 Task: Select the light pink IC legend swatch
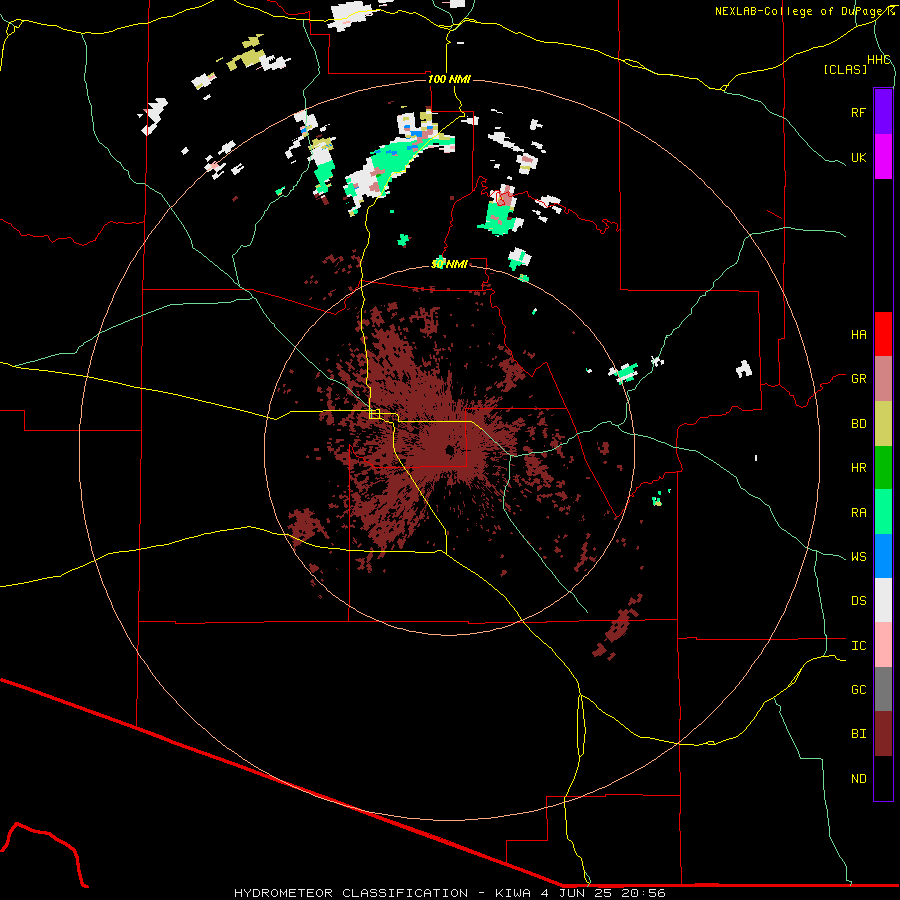point(883,645)
